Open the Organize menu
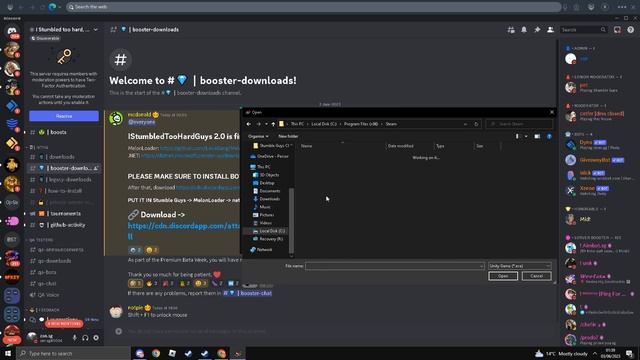The width and height of the screenshot is (640, 360). (x=258, y=136)
